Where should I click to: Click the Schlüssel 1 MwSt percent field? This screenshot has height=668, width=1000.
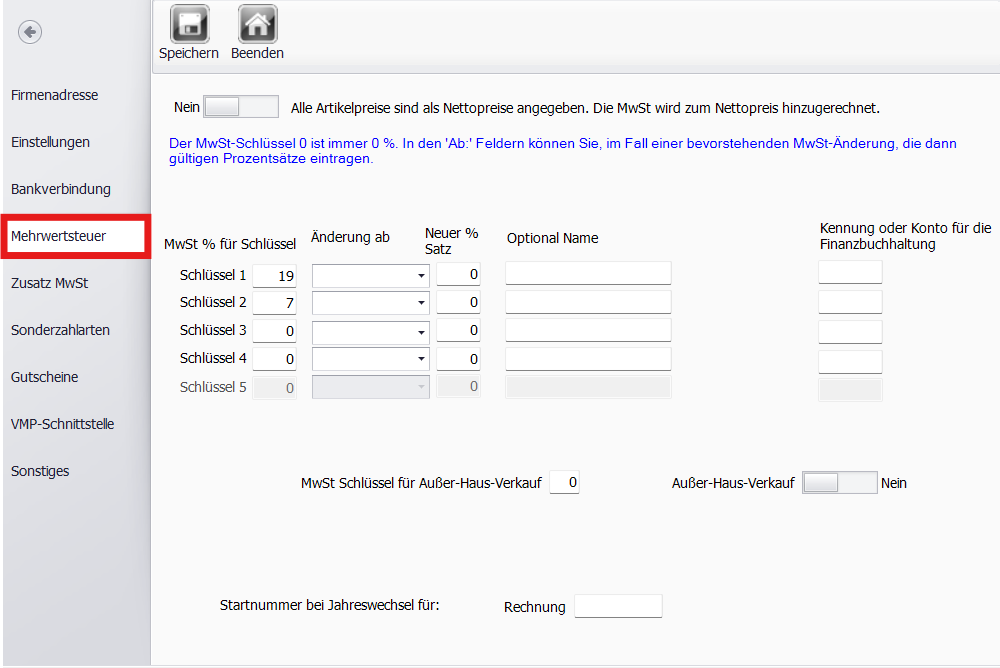275,275
